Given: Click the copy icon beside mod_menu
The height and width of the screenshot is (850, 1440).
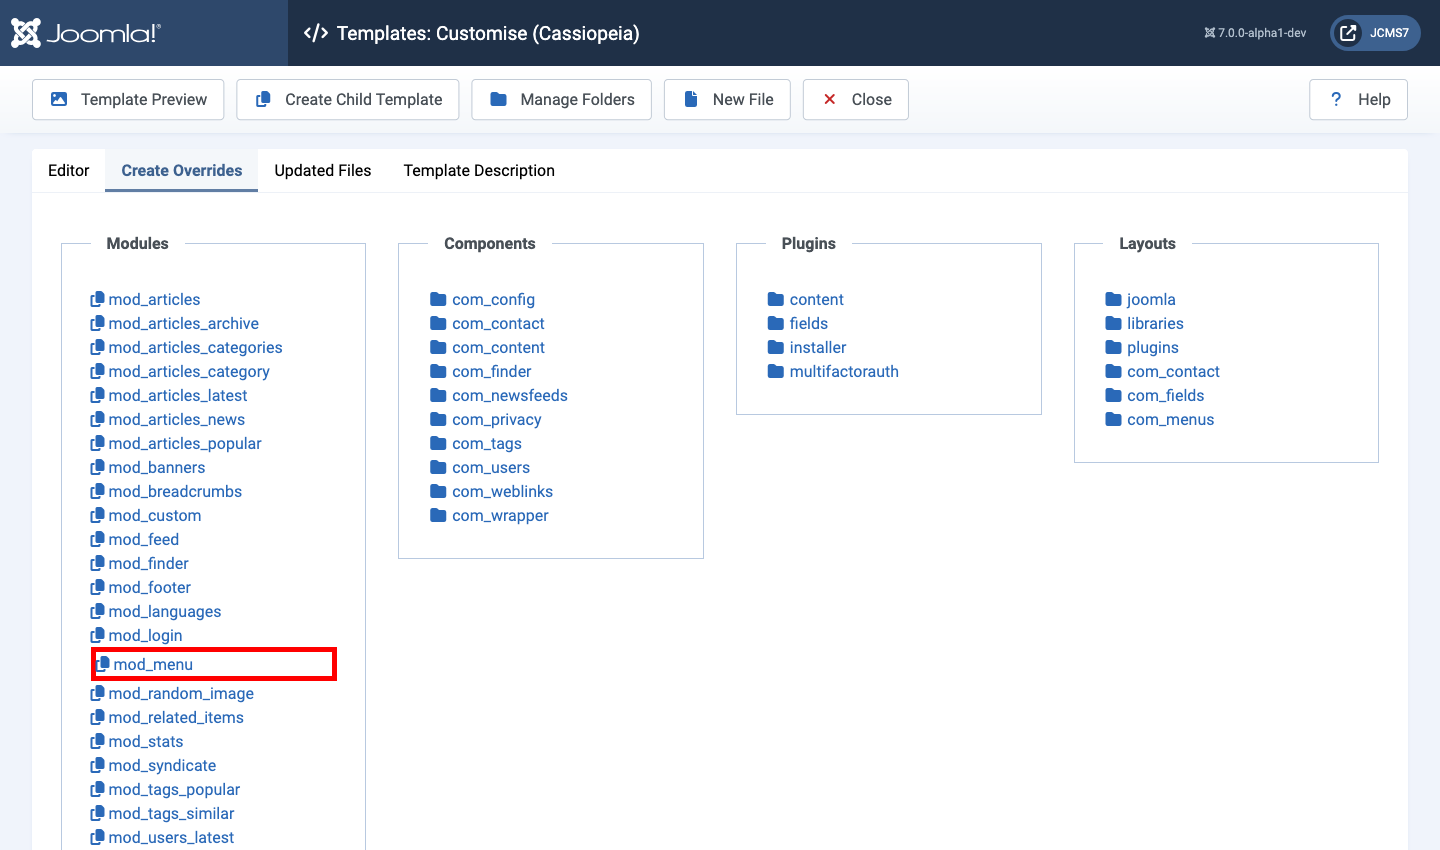Looking at the screenshot, I should [102, 664].
